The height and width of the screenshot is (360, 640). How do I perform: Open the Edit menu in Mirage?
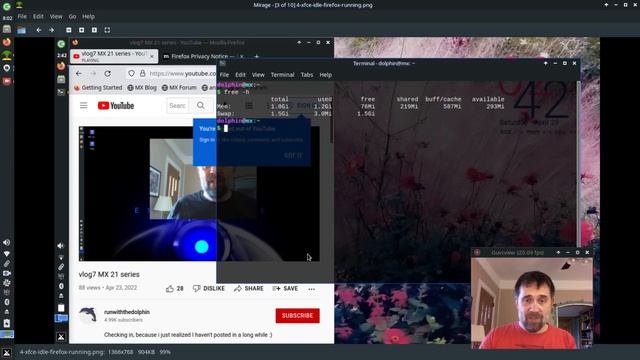tap(38, 17)
